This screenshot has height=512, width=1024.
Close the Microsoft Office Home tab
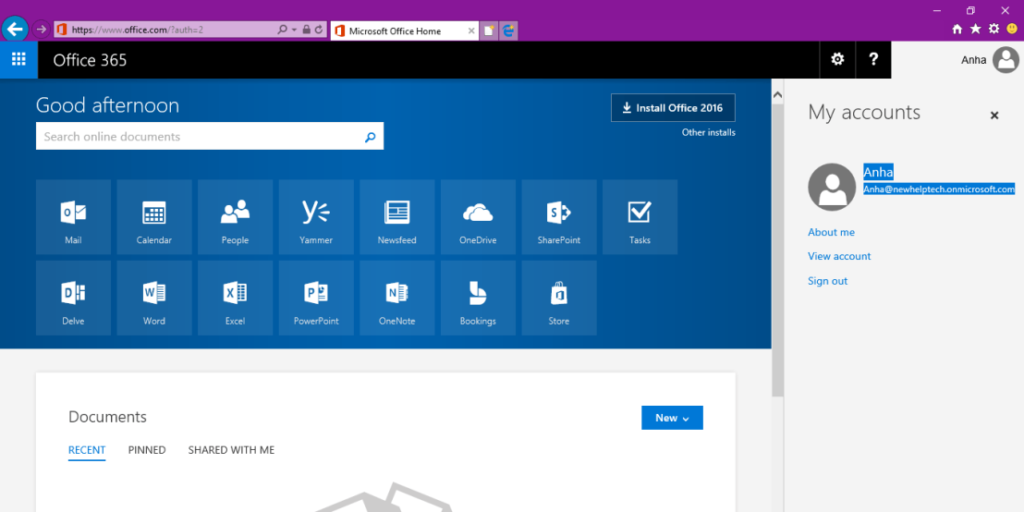click(472, 31)
